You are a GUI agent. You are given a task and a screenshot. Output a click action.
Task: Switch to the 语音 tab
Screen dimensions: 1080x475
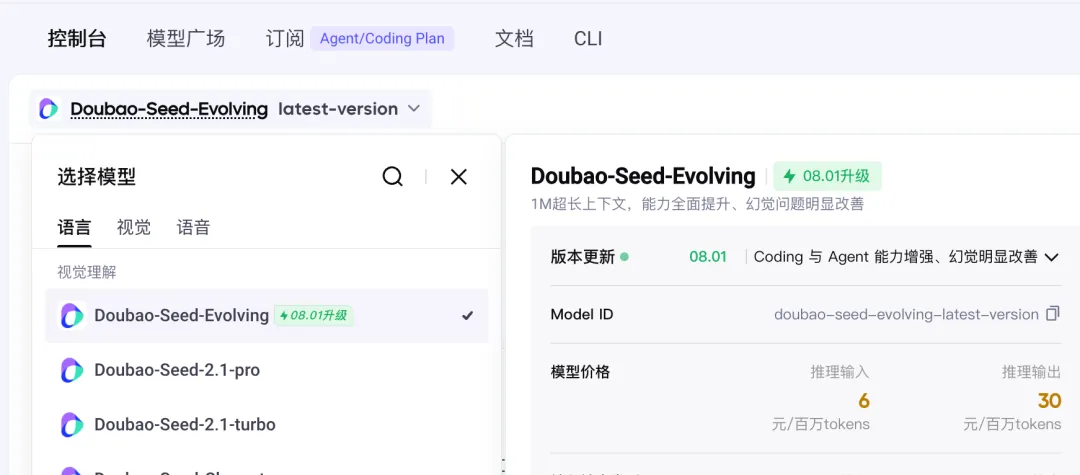[194, 227]
